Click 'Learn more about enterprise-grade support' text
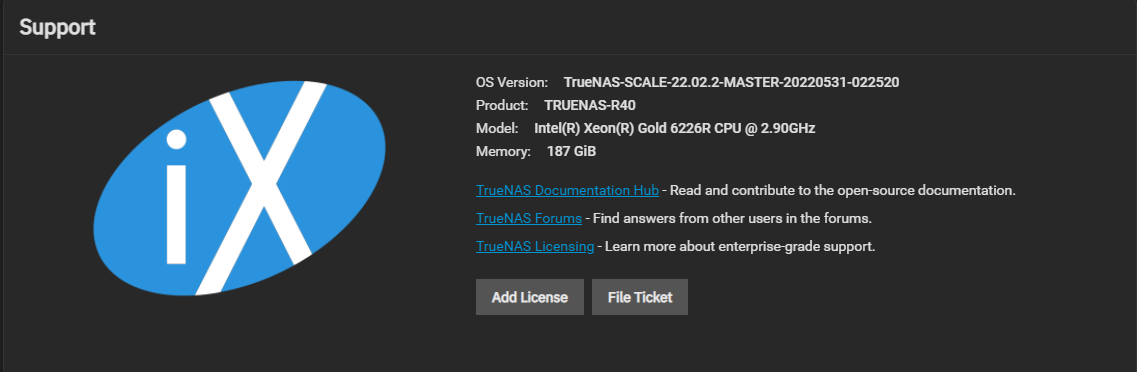This screenshot has width=1137, height=372. point(740,247)
